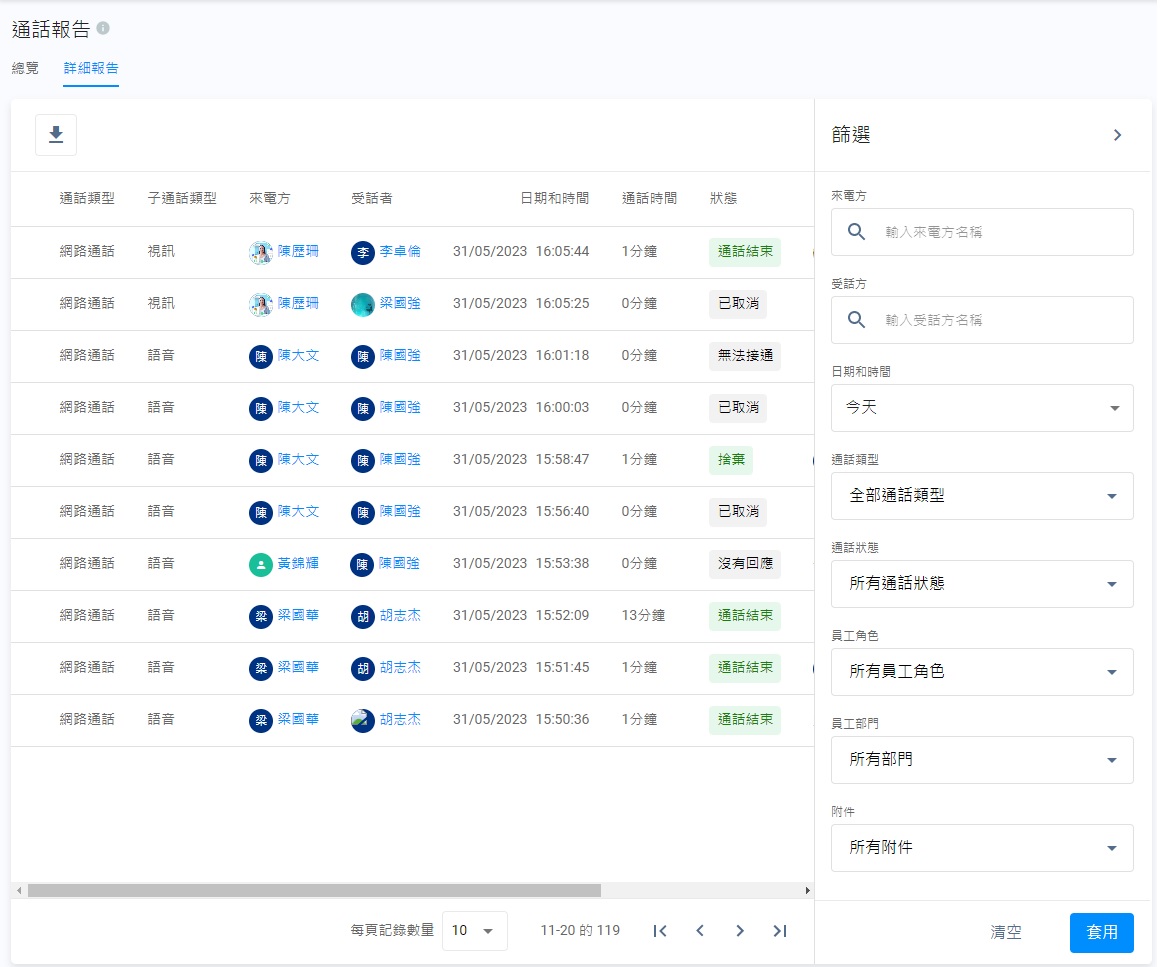This screenshot has height=967, width=1173.
Task: Click the 李卓倫 receiver avatar icon
Action: [362, 252]
